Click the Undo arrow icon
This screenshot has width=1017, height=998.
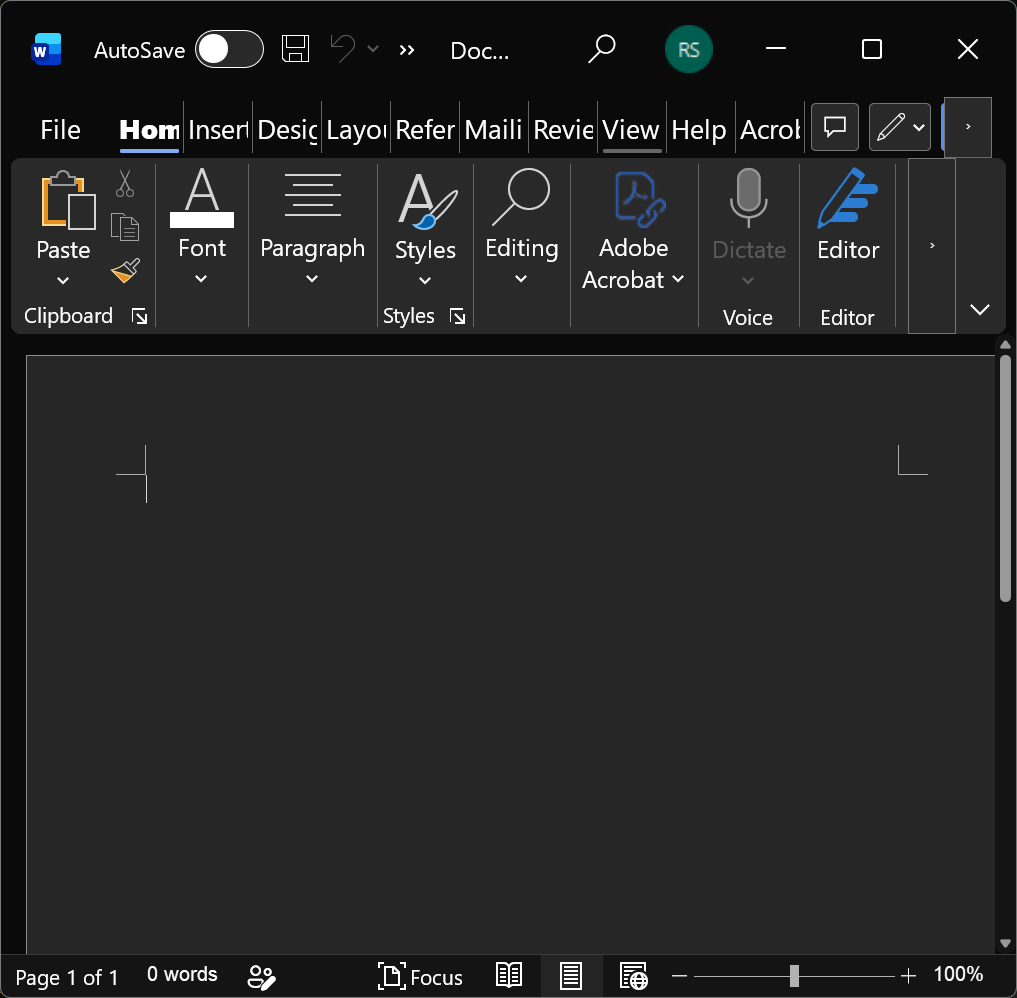[342, 49]
